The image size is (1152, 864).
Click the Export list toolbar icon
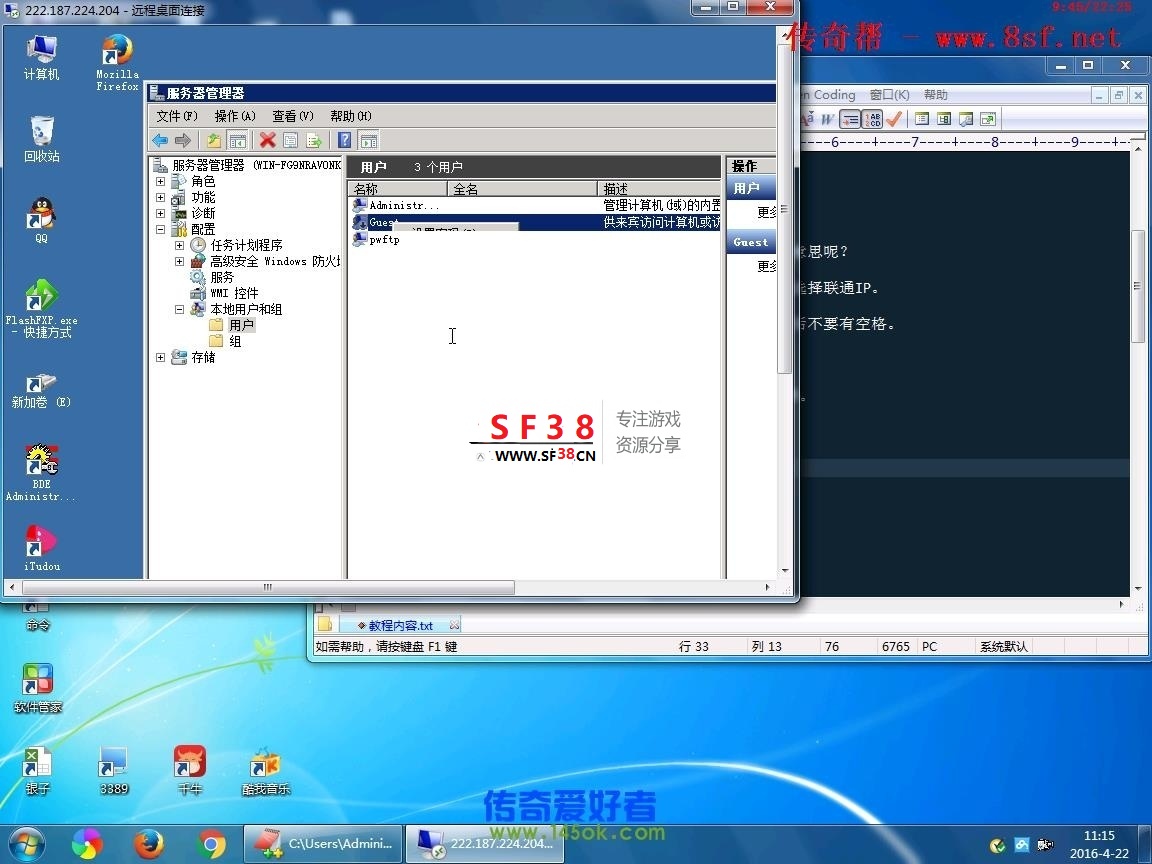click(314, 141)
